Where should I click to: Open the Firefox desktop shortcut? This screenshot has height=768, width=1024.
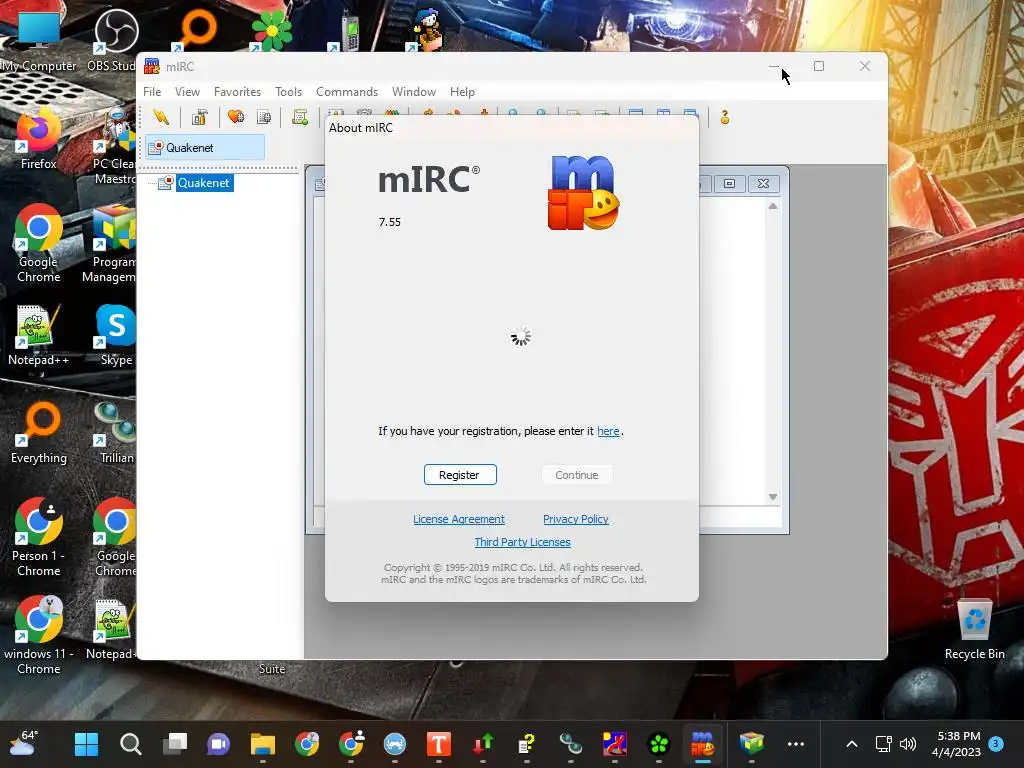(39, 138)
